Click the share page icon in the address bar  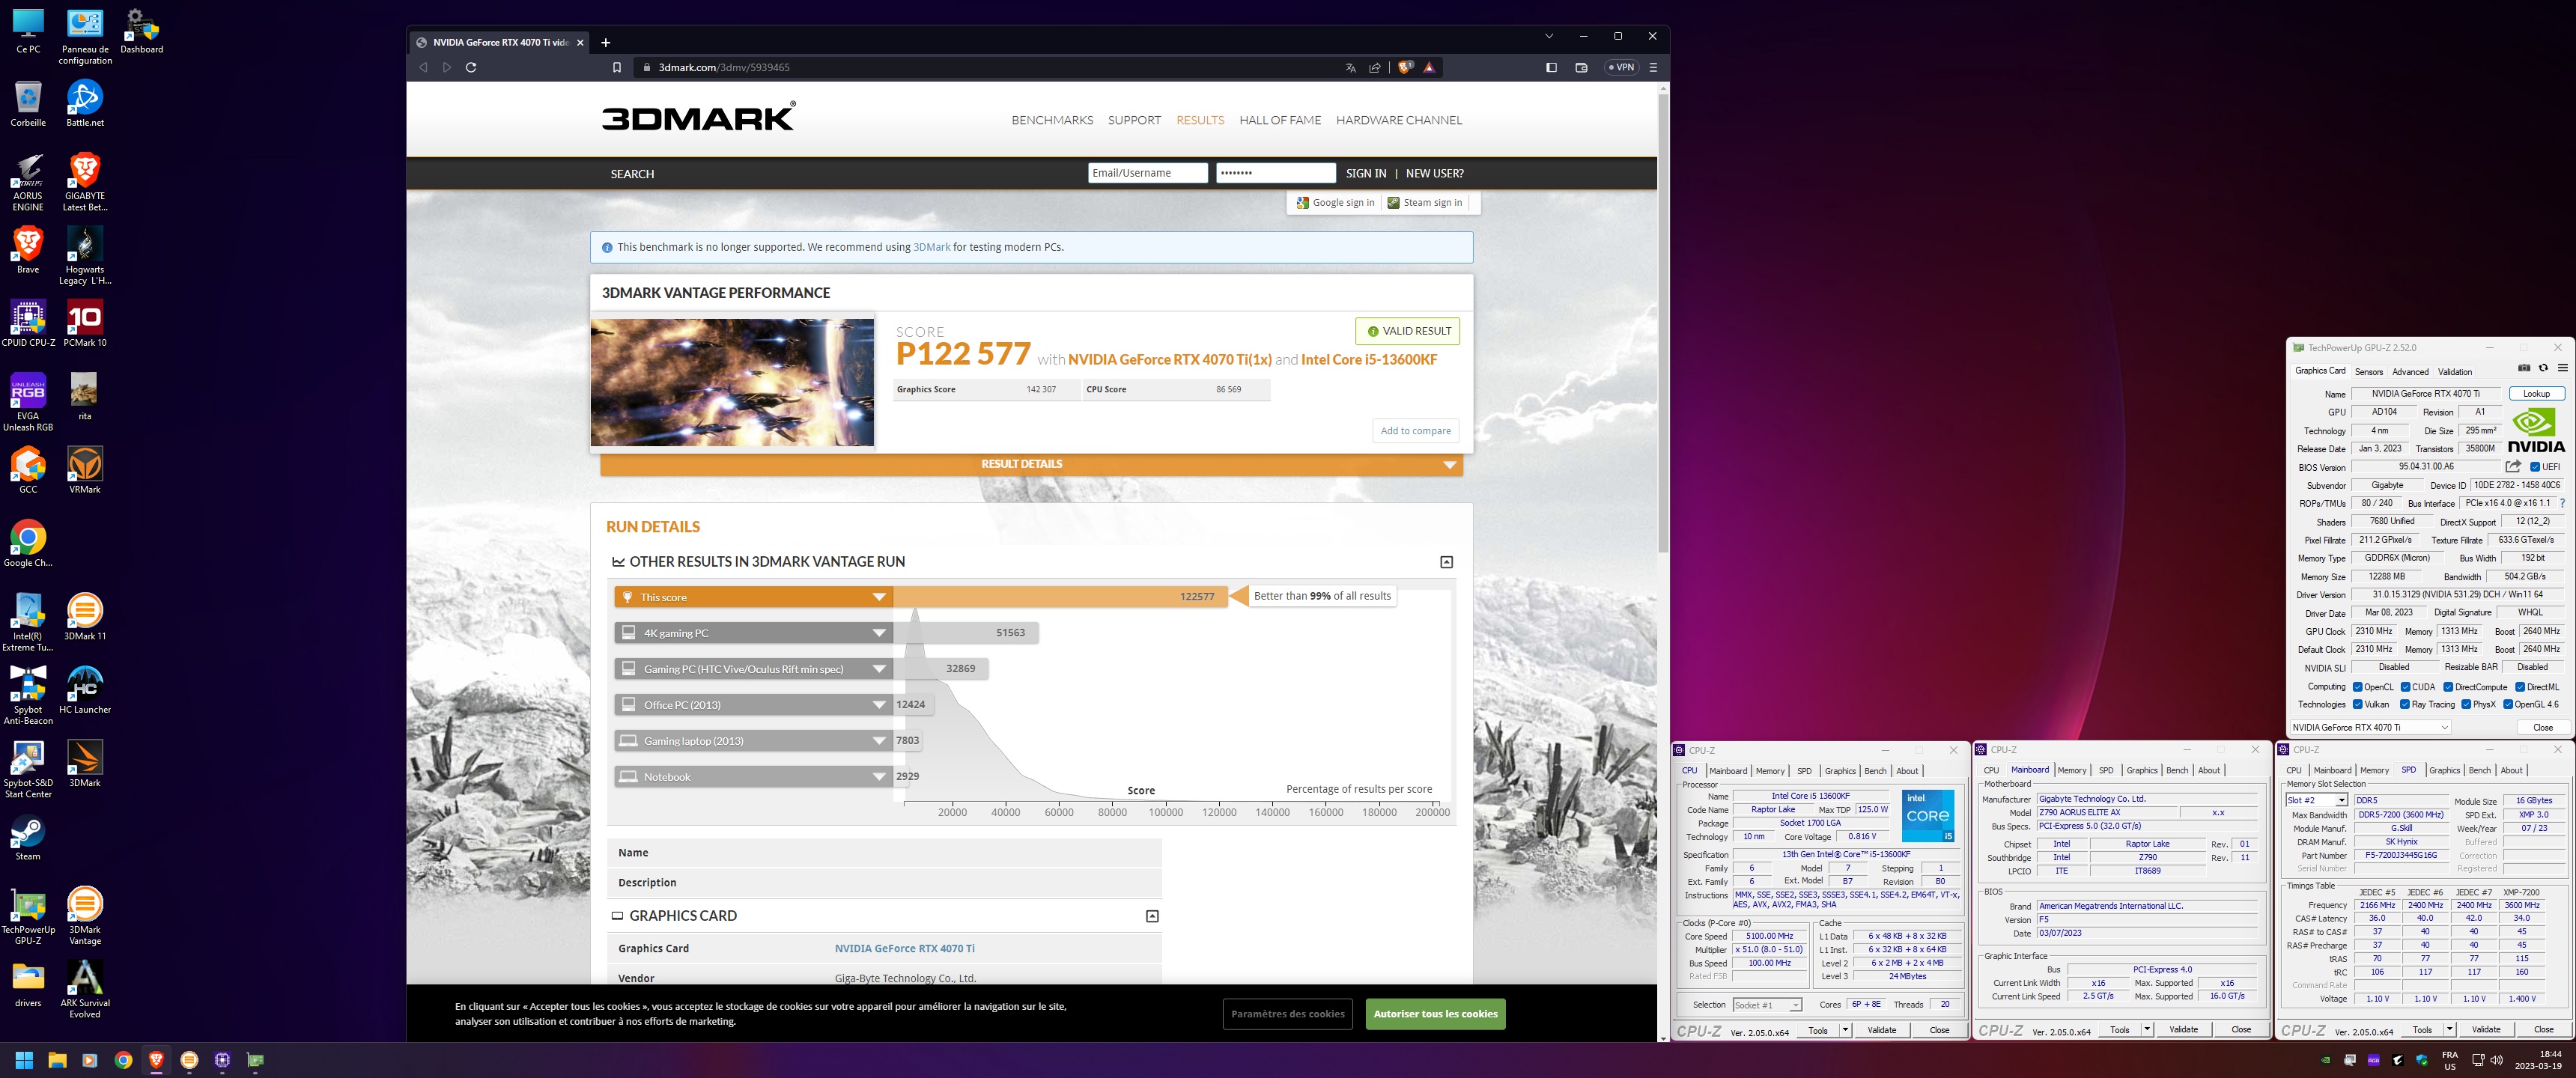1375,68
